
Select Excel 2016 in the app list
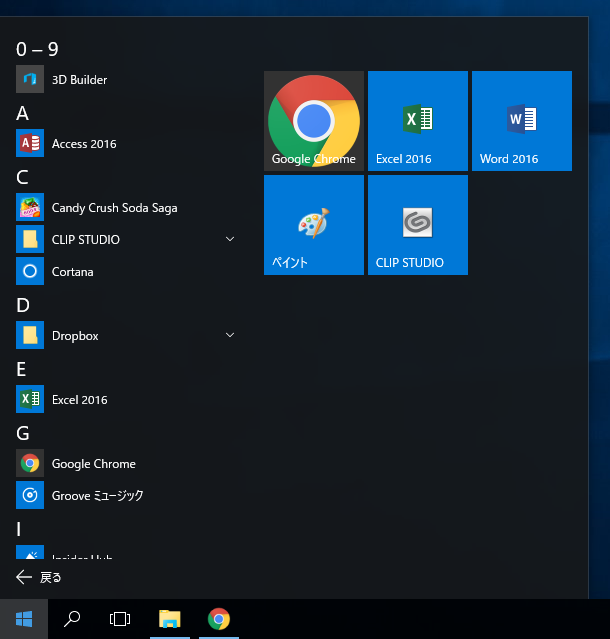(79, 400)
